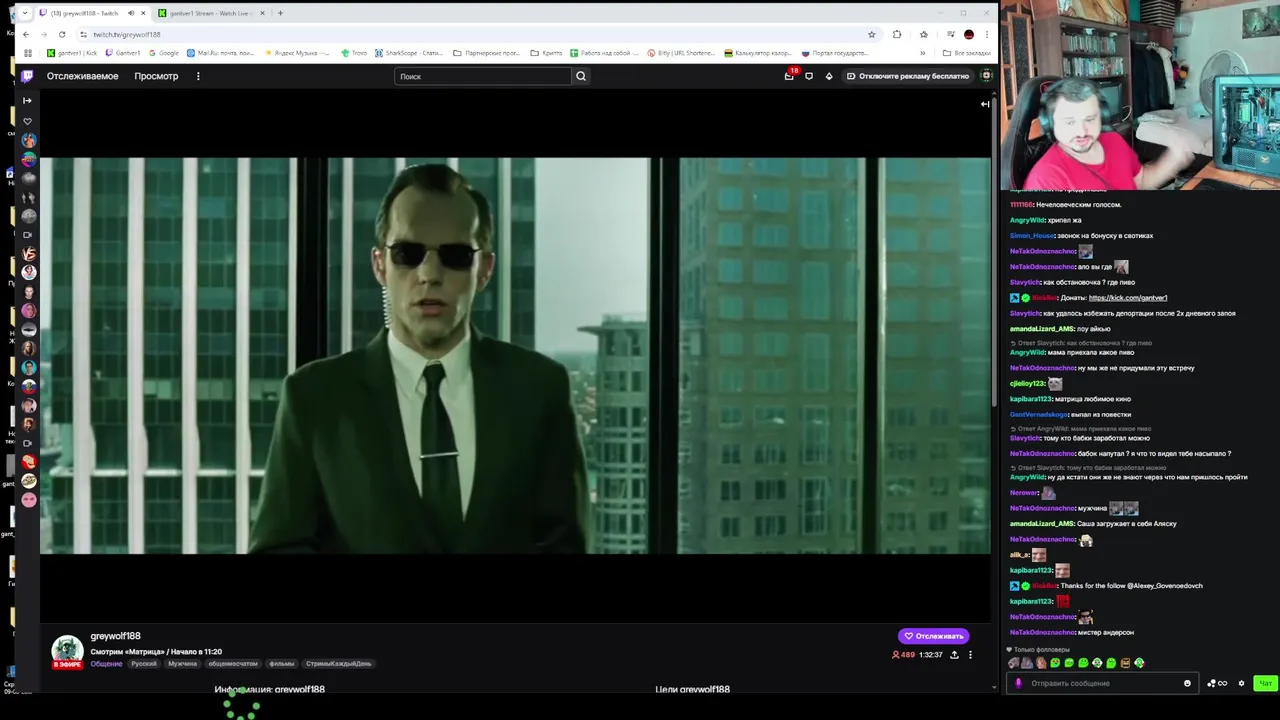Open the 'Trovo' bookmark

pos(353,53)
